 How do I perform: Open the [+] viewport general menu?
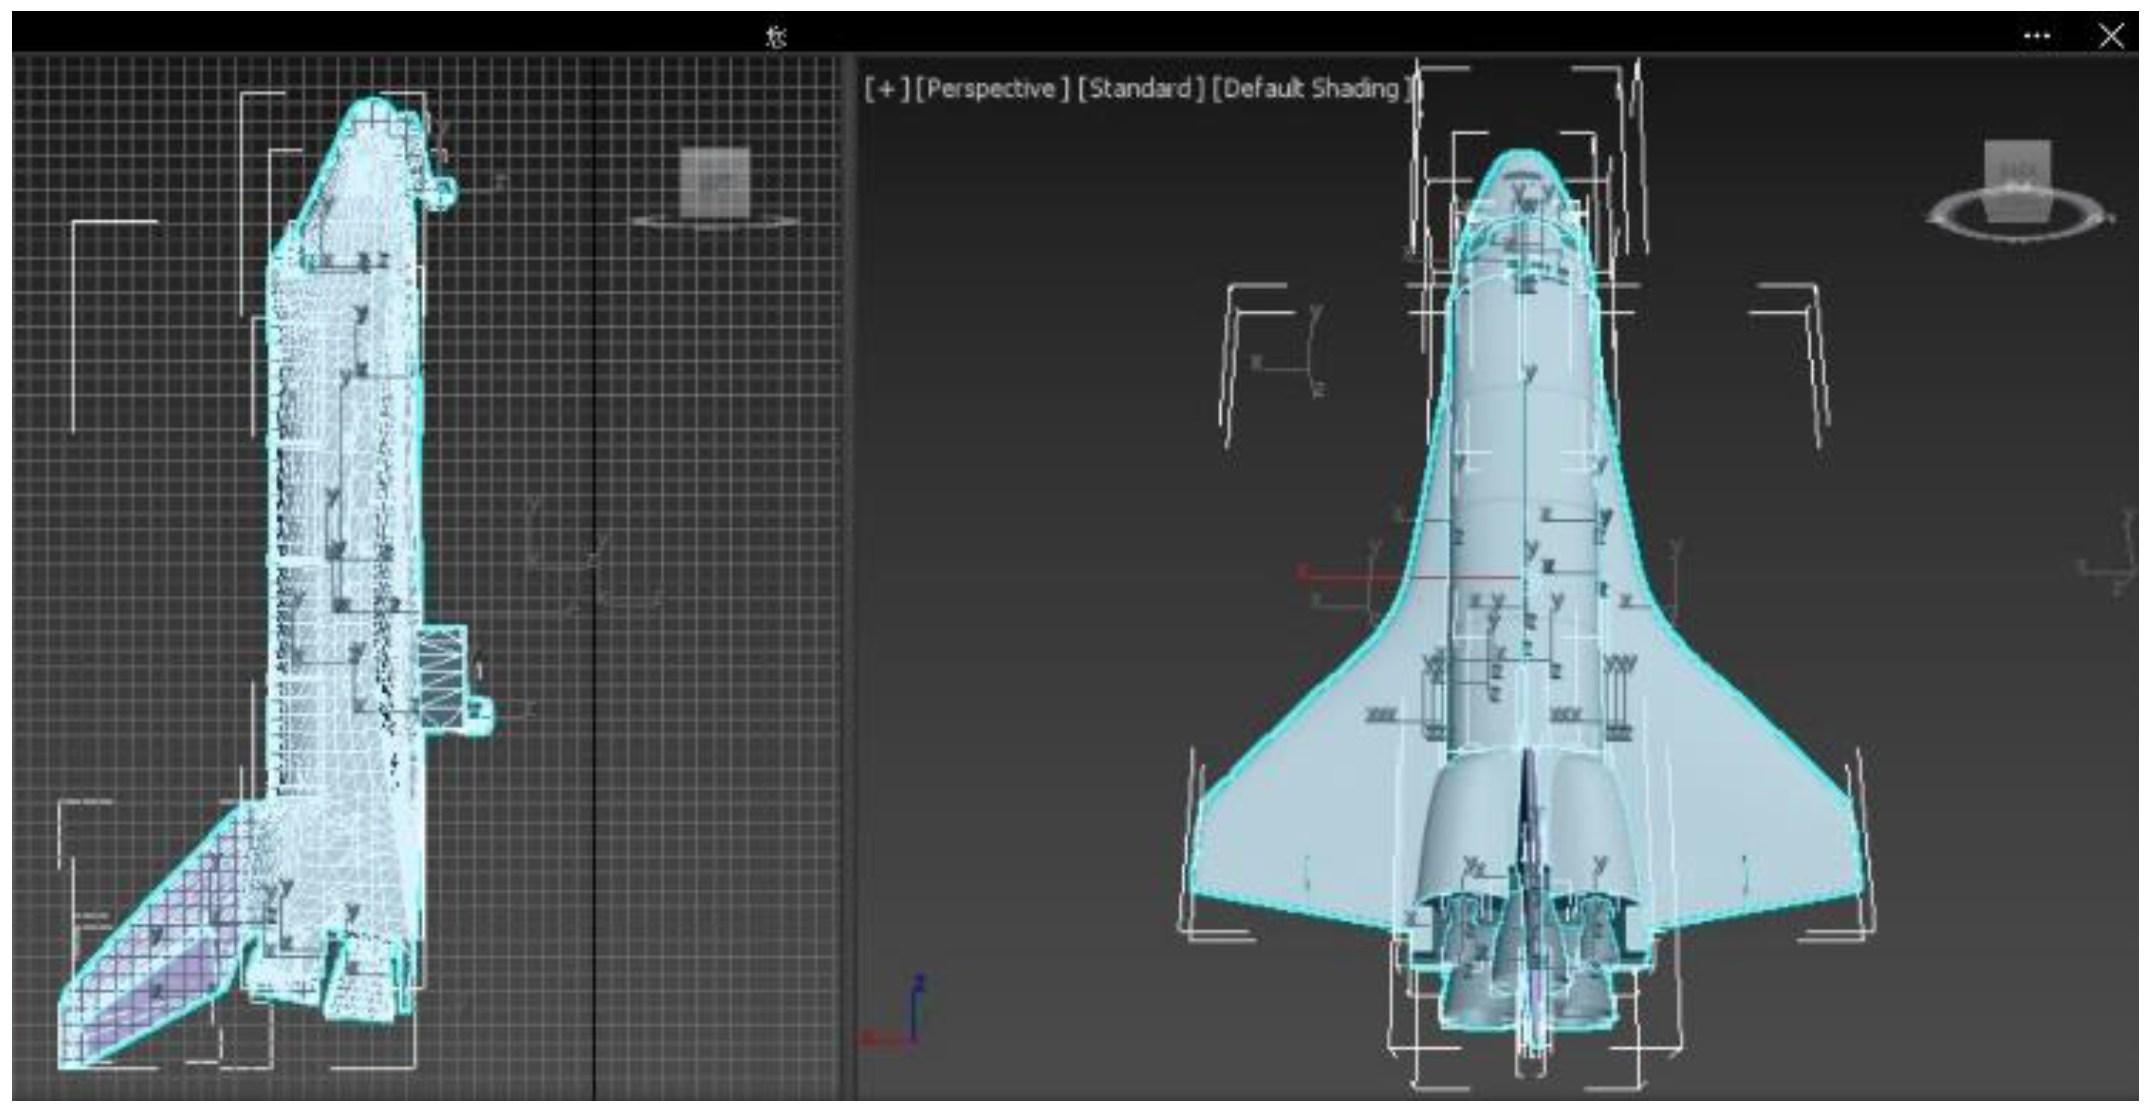[887, 89]
